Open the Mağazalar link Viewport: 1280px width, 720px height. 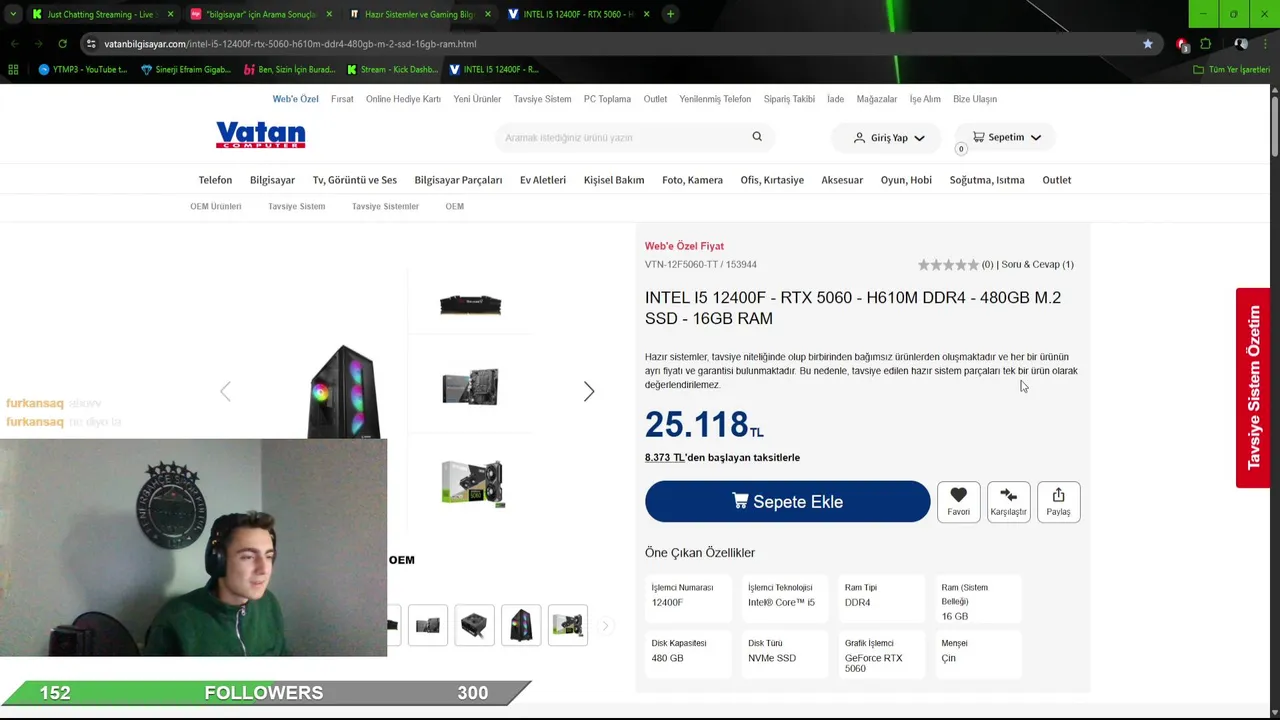pos(877,99)
